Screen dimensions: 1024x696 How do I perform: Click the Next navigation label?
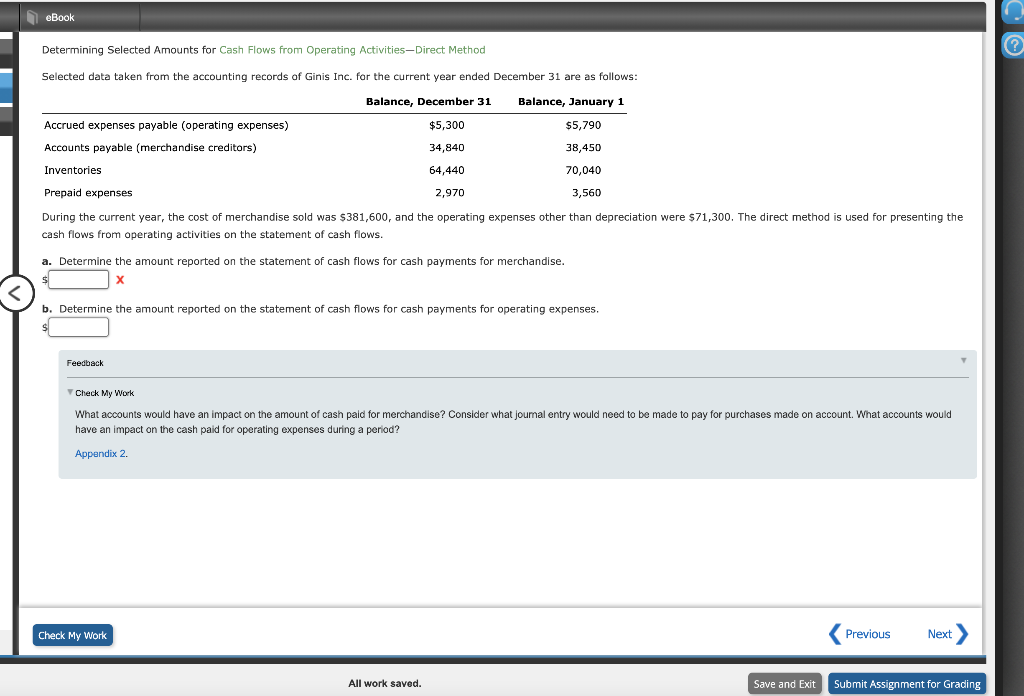(938, 633)
